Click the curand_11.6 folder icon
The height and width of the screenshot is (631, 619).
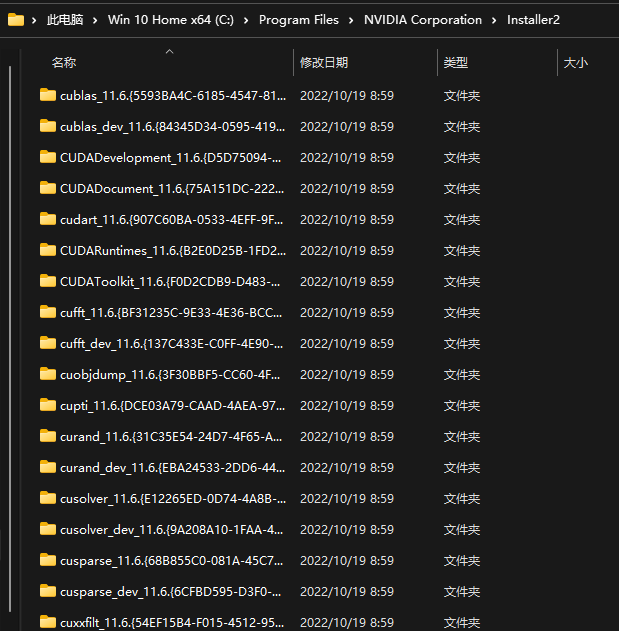tap(48, 436)
